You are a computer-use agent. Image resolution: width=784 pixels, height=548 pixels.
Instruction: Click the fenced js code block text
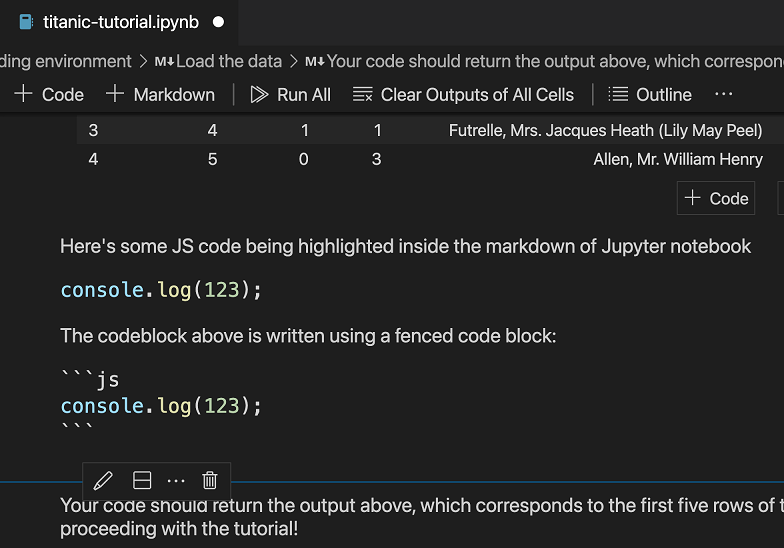(160, 405)
